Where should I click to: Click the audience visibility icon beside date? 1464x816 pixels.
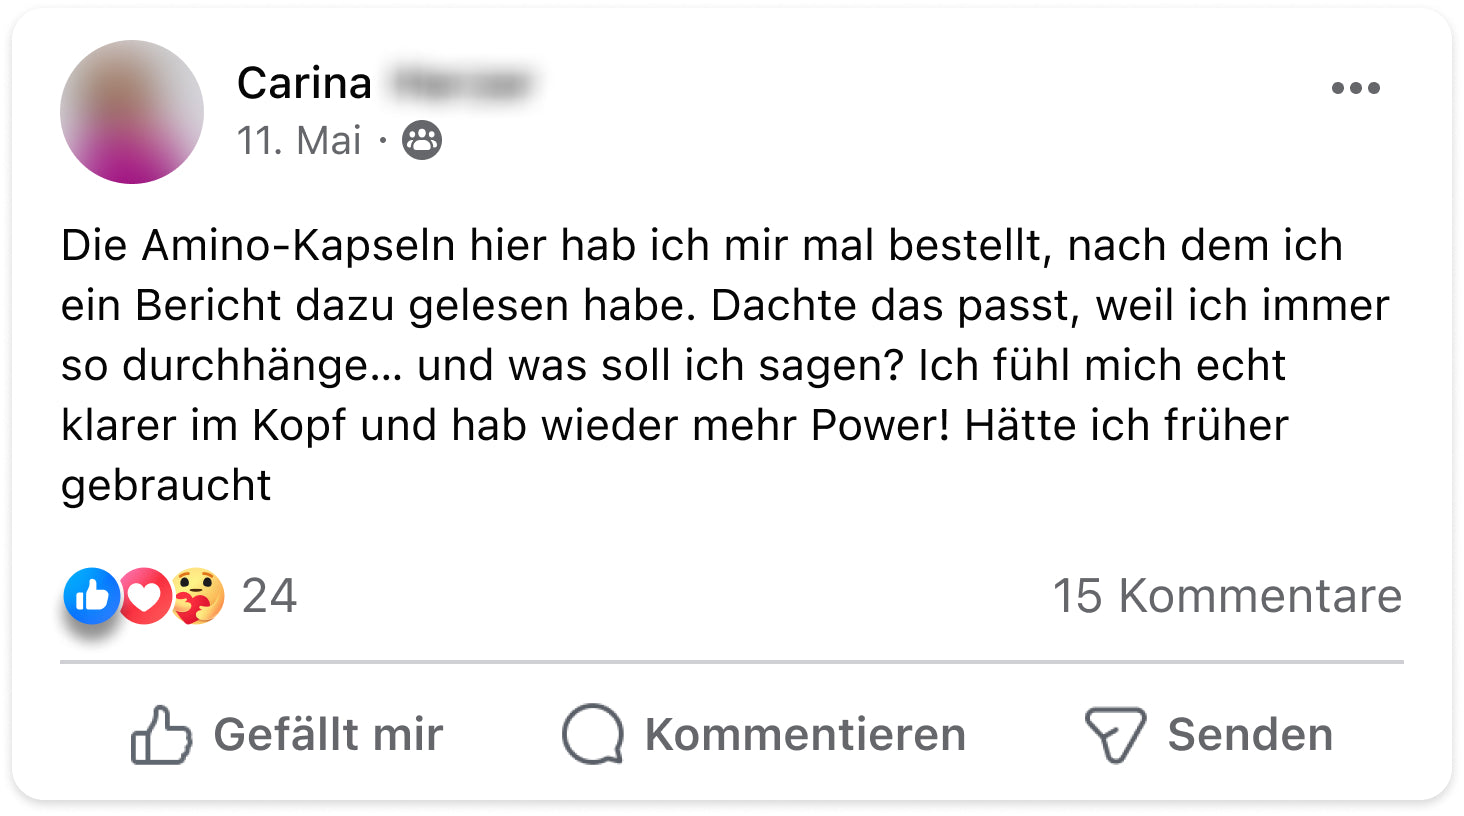coord(422,141)
